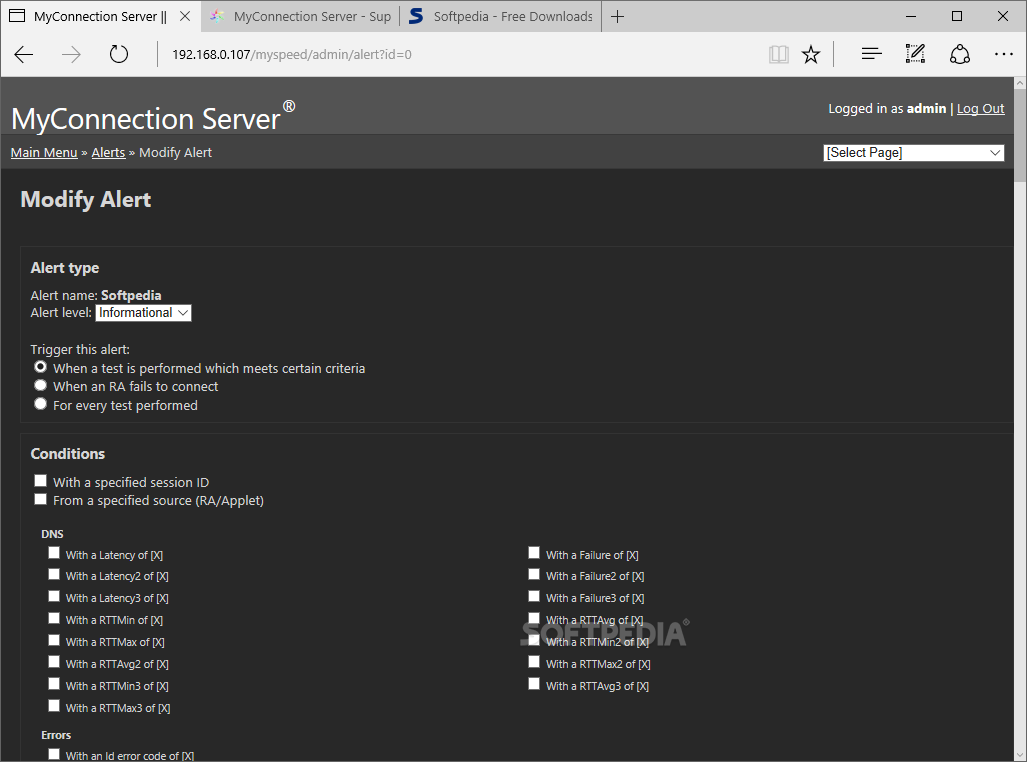
Task: Check 'With a RTTMax2 of [X]'
Action: (x=534, y=662)
